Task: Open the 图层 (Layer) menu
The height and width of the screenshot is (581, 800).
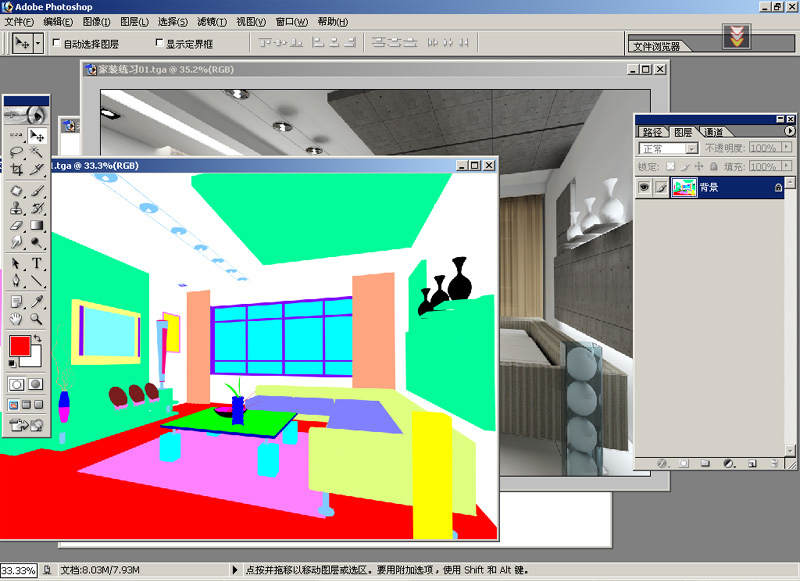Action: [134, 21]
